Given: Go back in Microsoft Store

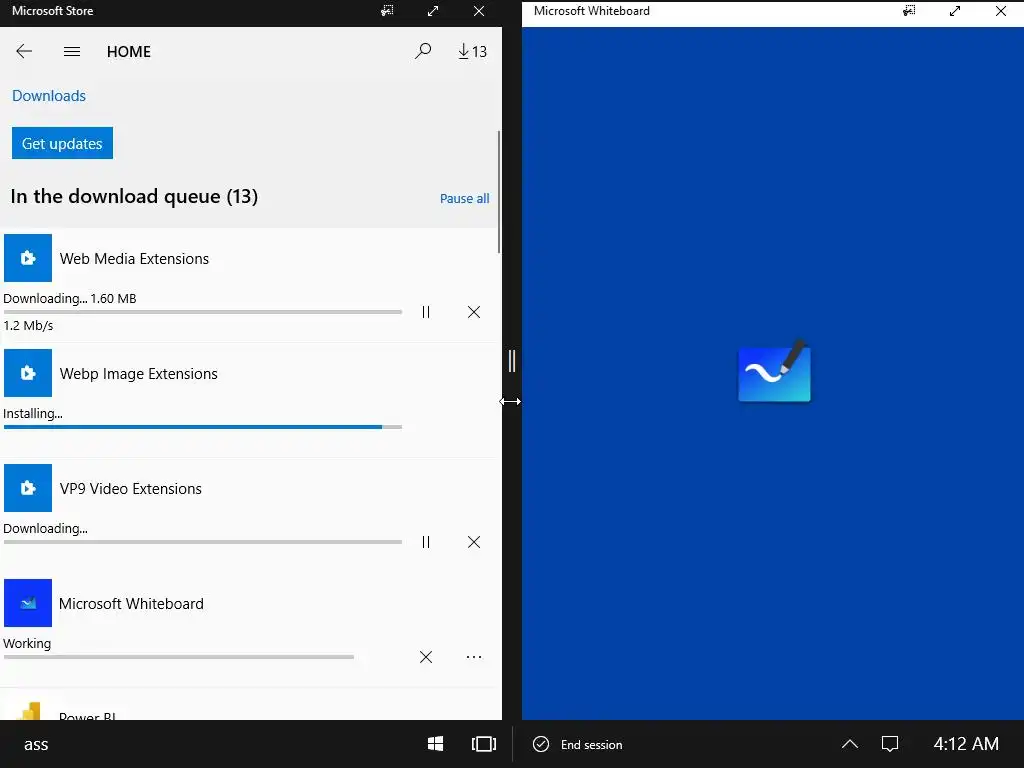Looking at the screenshot, I should pyautogui.click(x=24, y=52).
